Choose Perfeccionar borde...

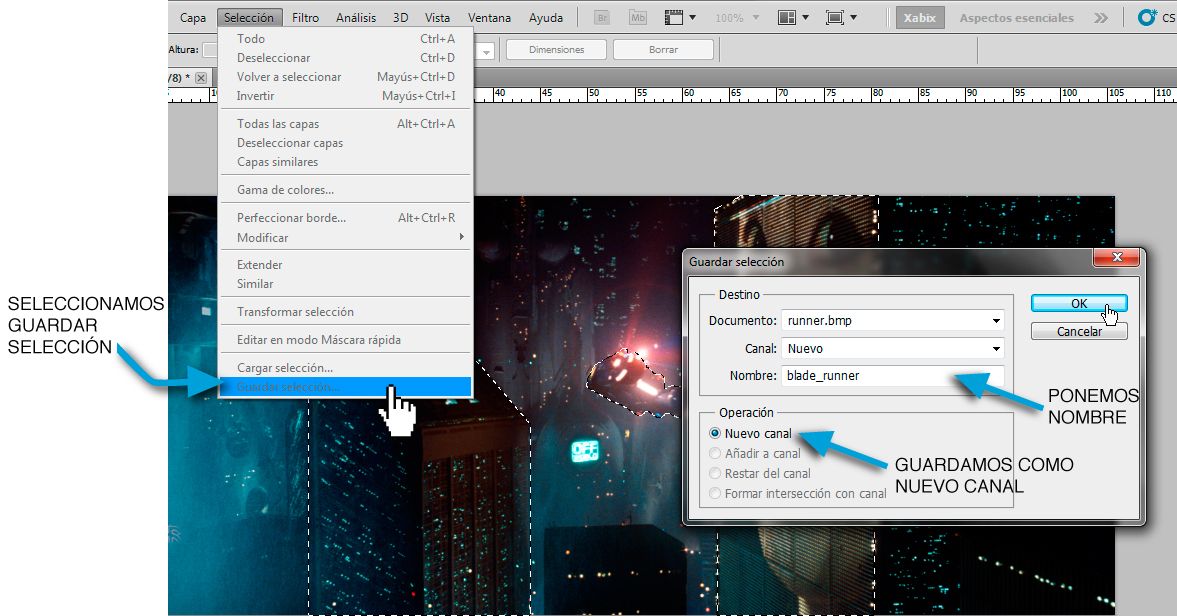click(x=345, y=218)
